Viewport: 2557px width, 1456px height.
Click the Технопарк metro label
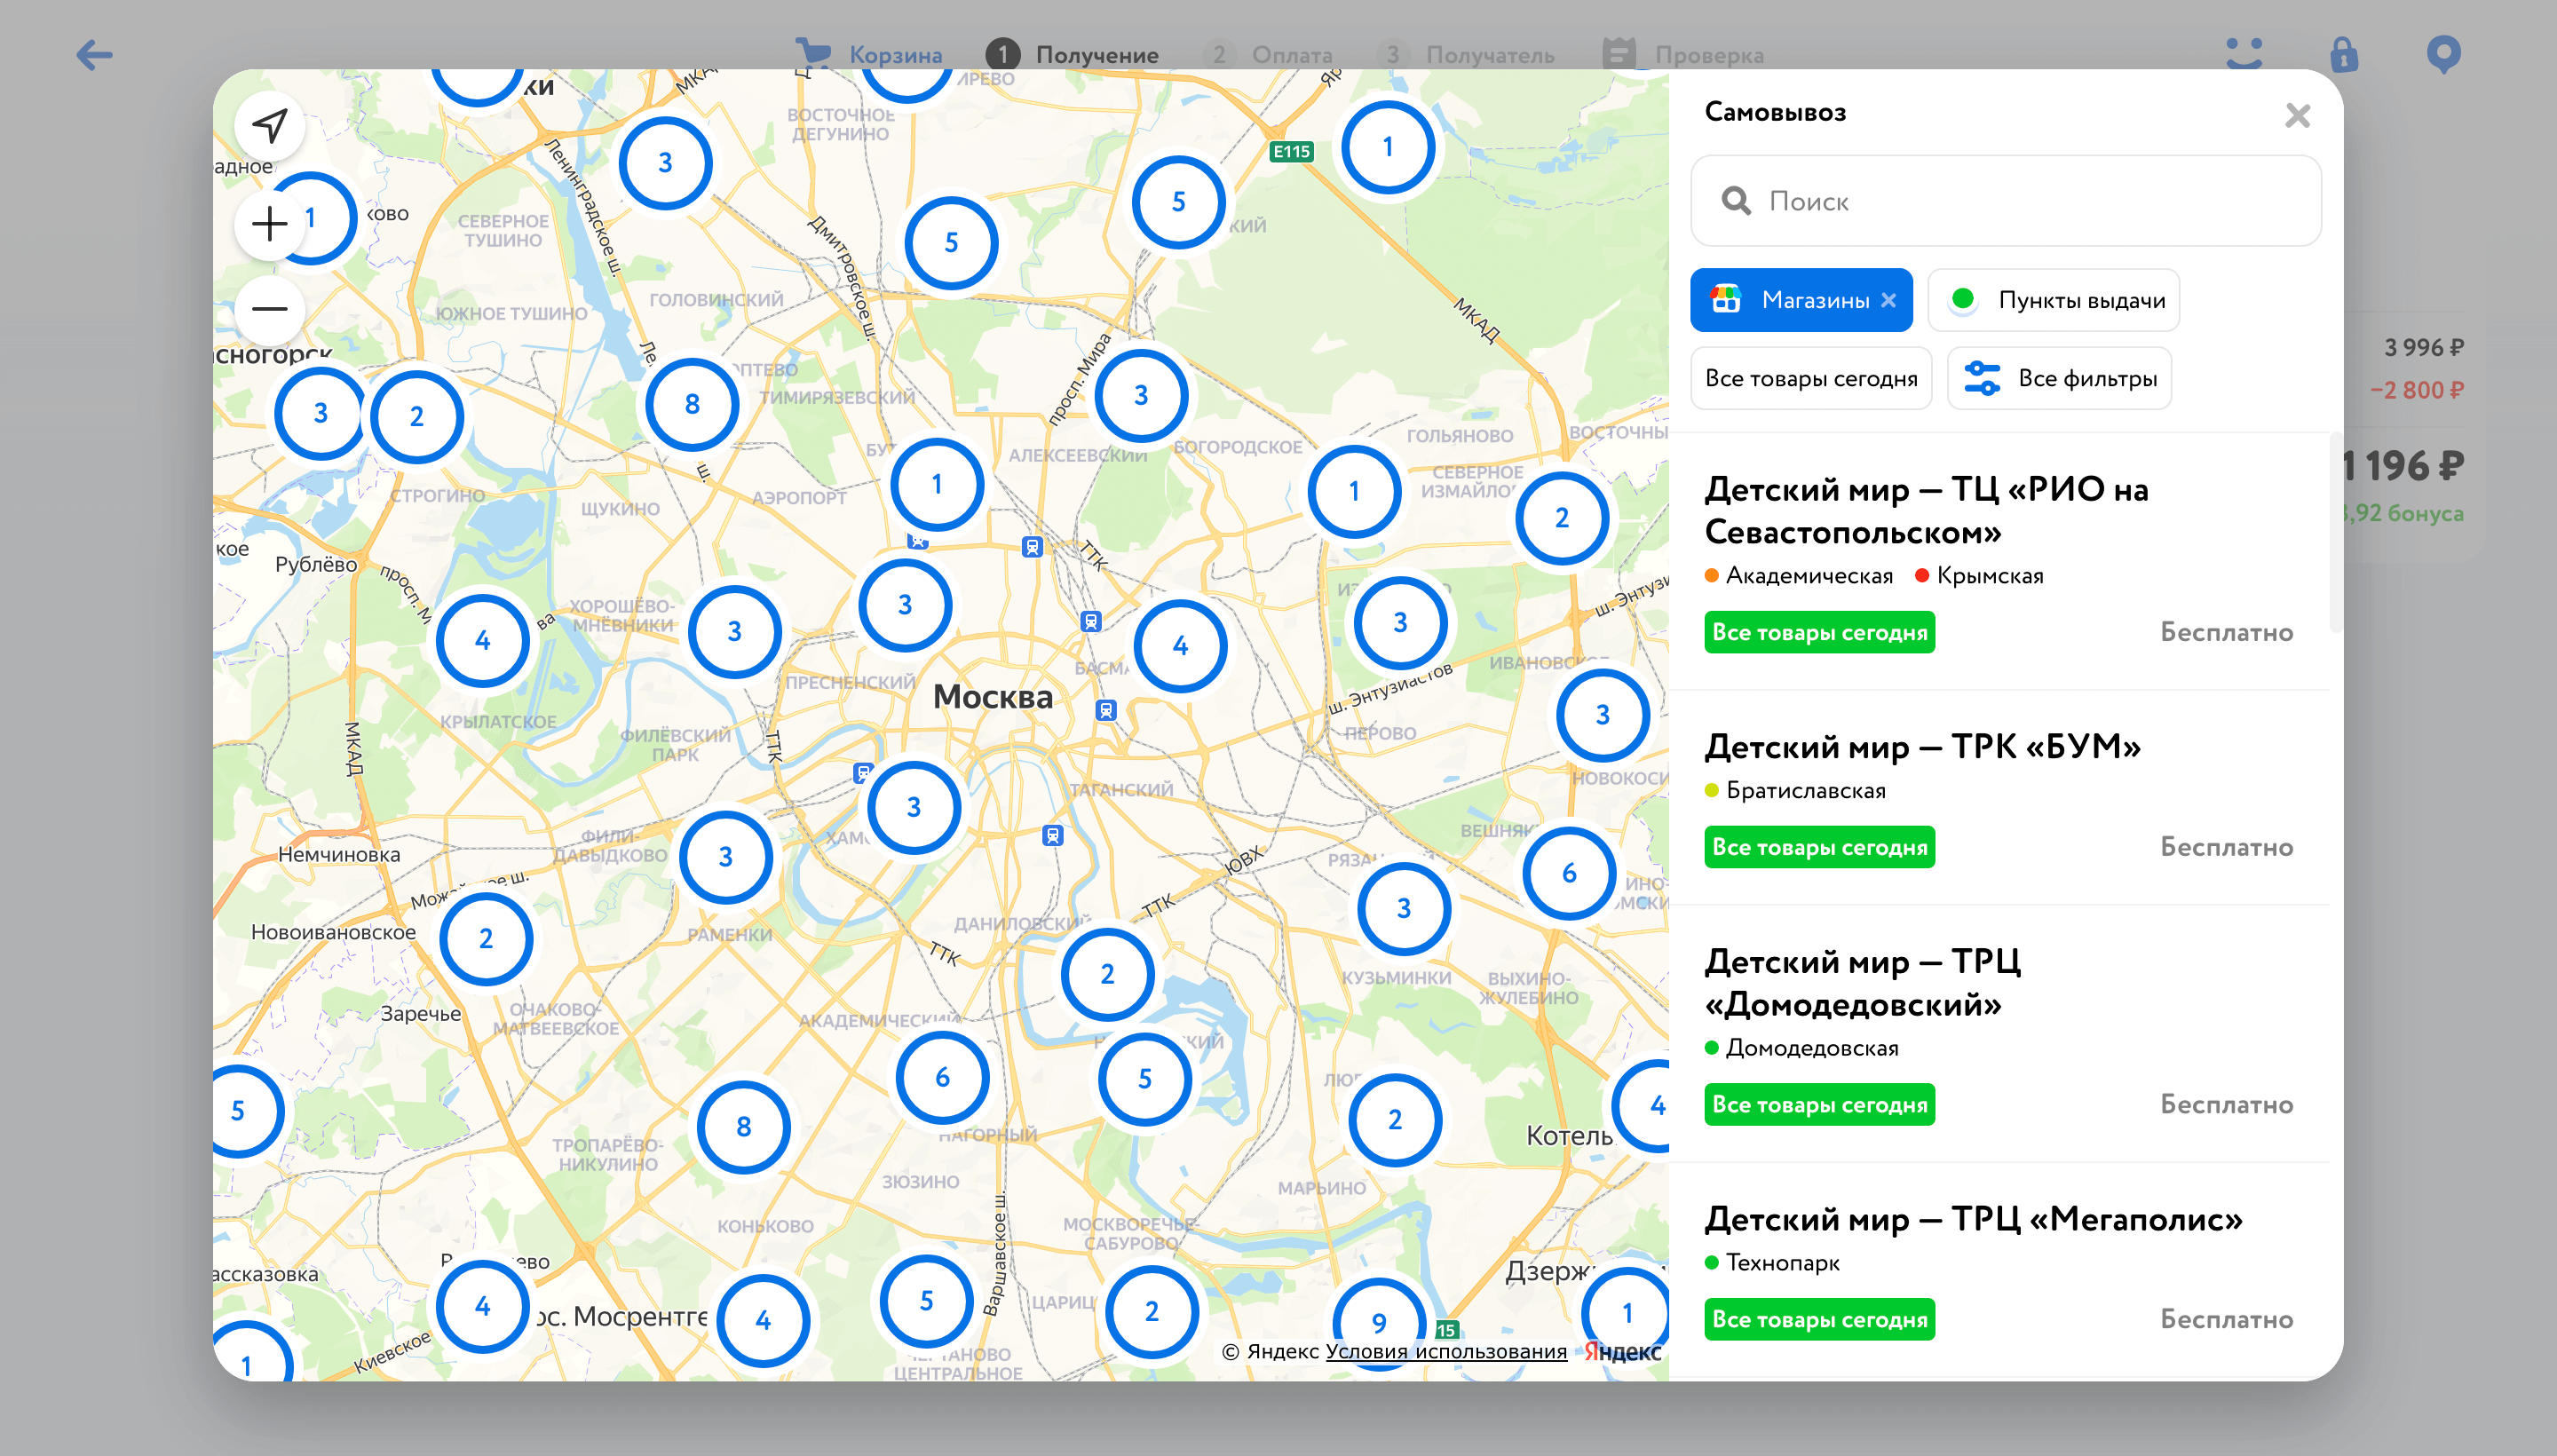tap(1782, 1263)
